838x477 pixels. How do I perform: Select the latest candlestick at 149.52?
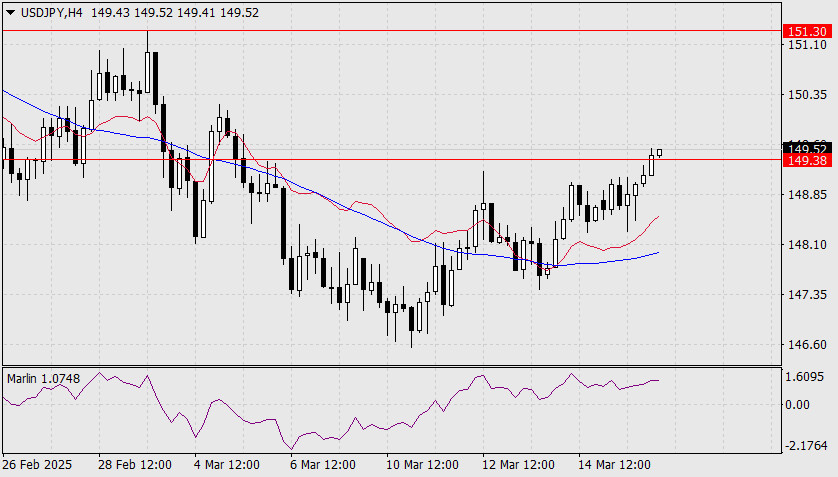point(659,153)
